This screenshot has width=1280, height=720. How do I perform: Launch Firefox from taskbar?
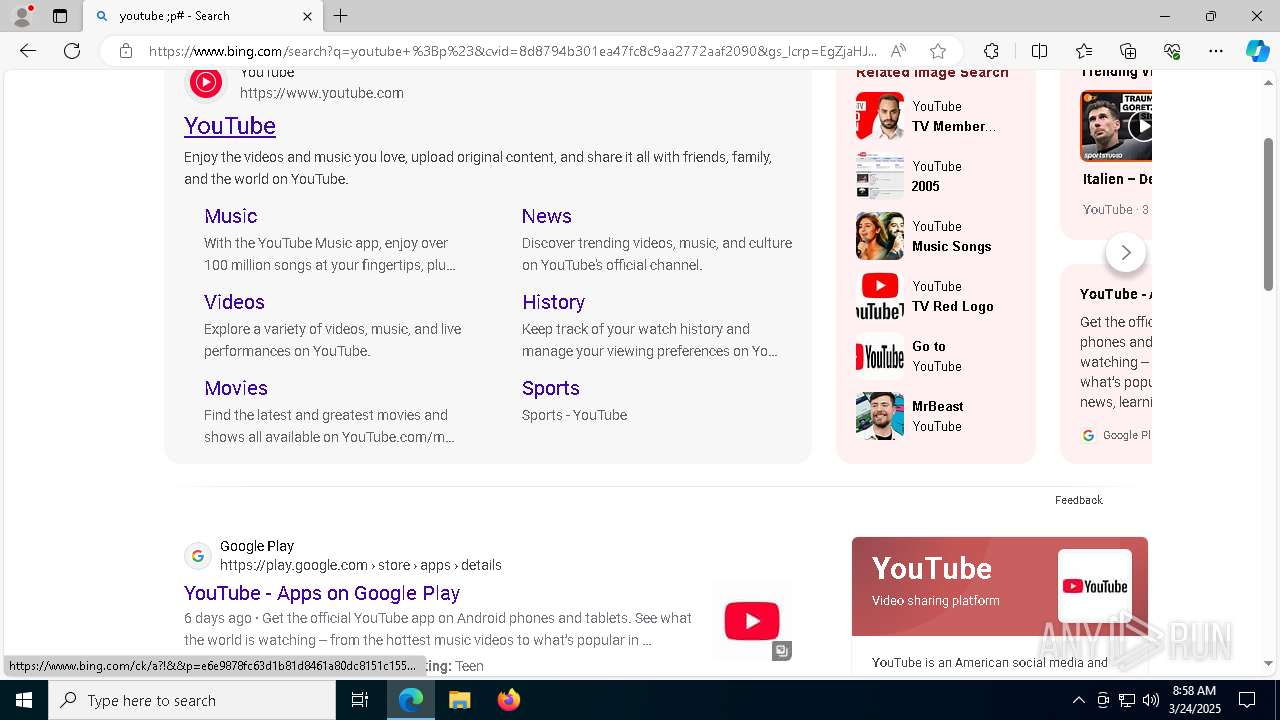coord(509,700)
